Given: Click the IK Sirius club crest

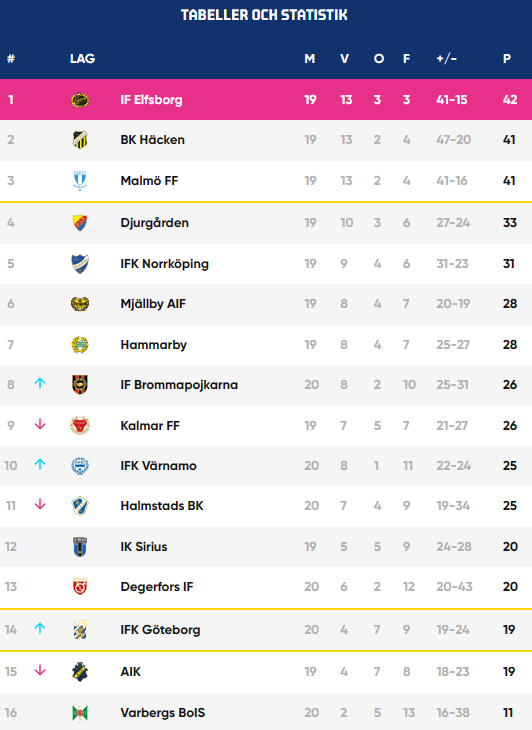Looking at the screenshot, I should tap(80, 547).
